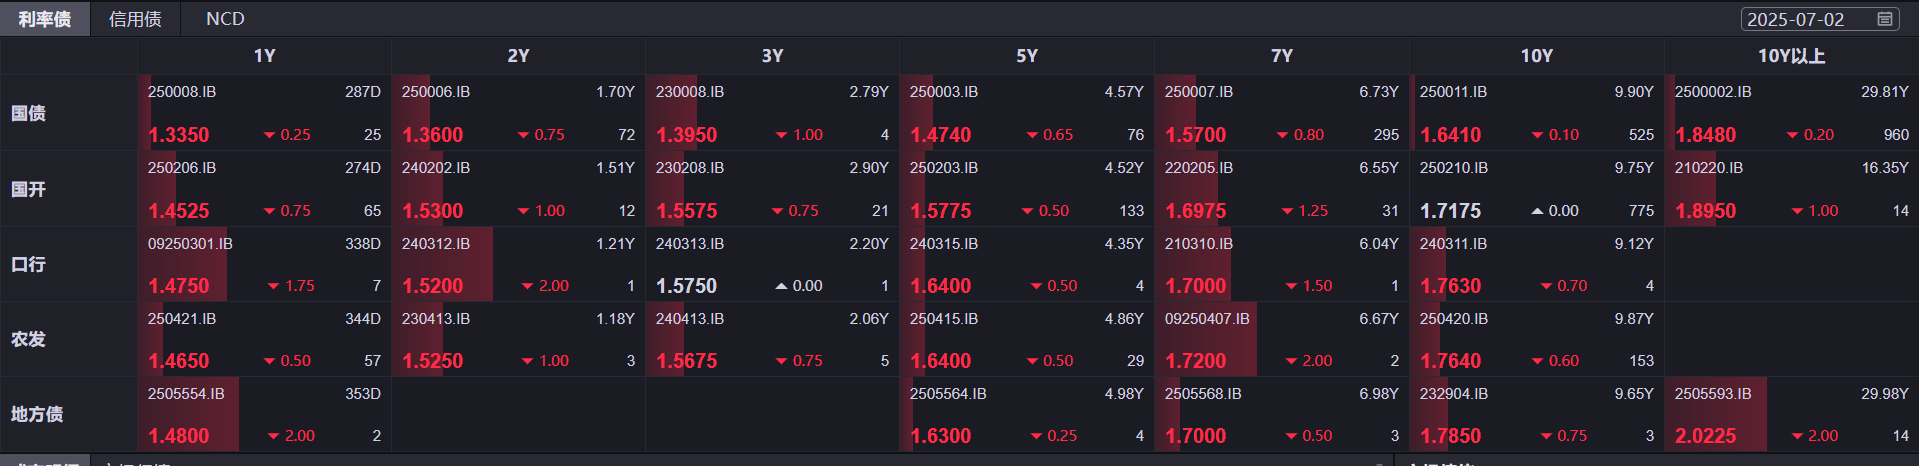
Task: Click the 国债 row label
Action: 29,113
